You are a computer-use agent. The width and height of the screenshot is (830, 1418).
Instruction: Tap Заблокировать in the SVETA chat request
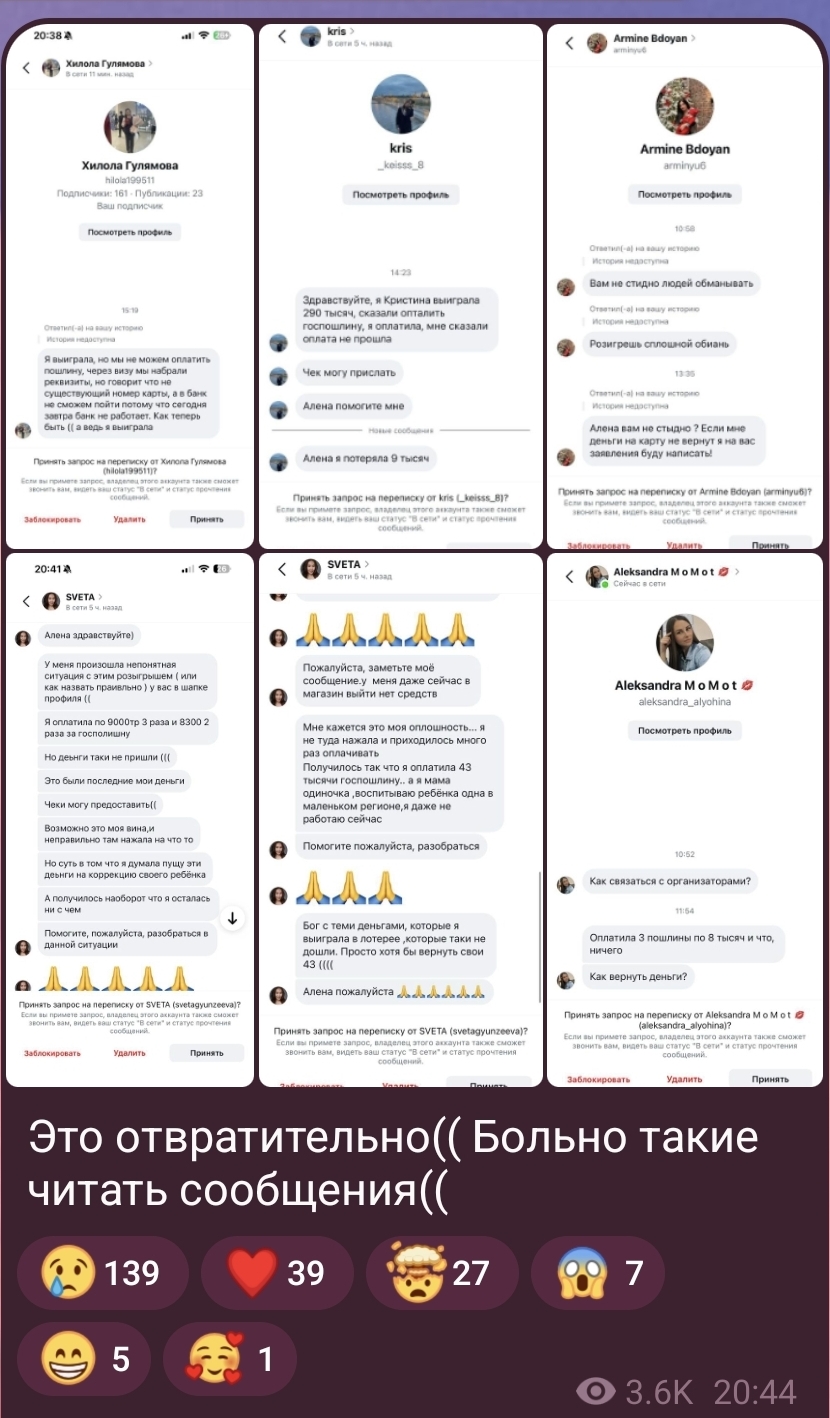[x=53, y=1053]
